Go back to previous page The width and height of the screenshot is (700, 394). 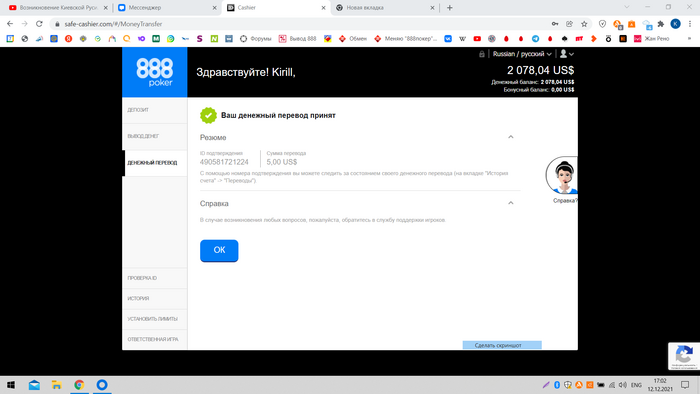pos(10,24)
